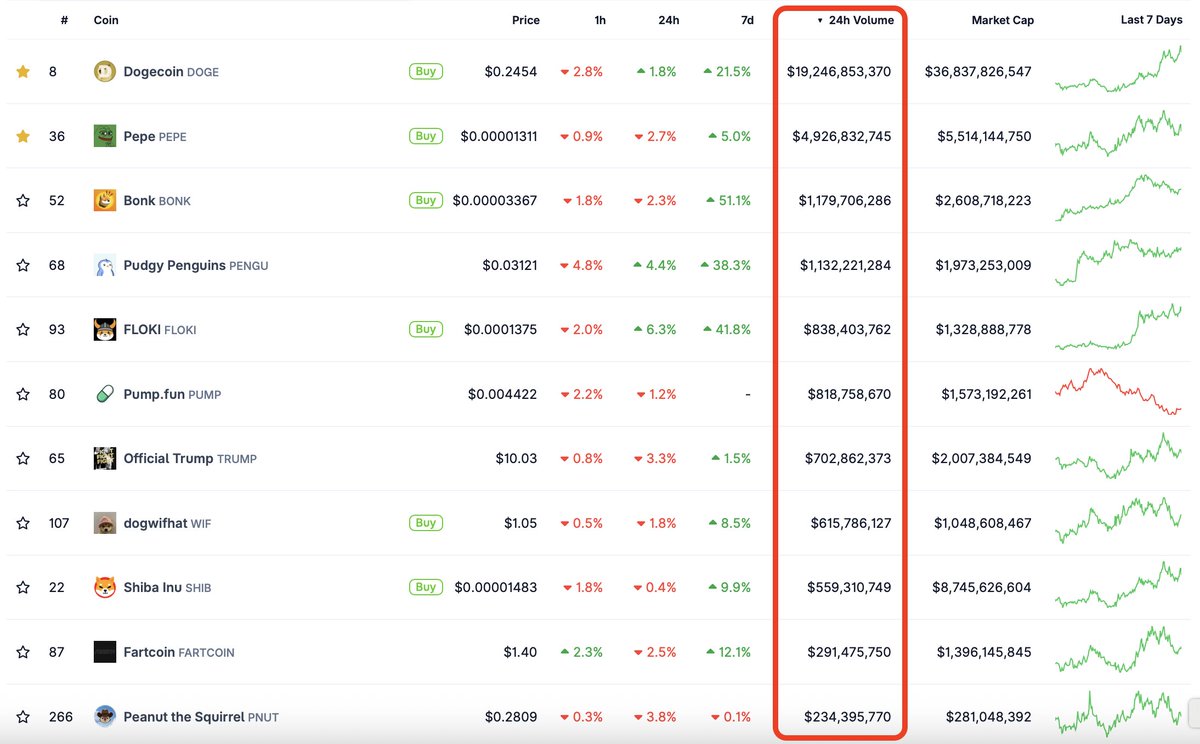Open the Pudgy Penguins PENGU page
Screen dimensions: 1200x744
196,265
